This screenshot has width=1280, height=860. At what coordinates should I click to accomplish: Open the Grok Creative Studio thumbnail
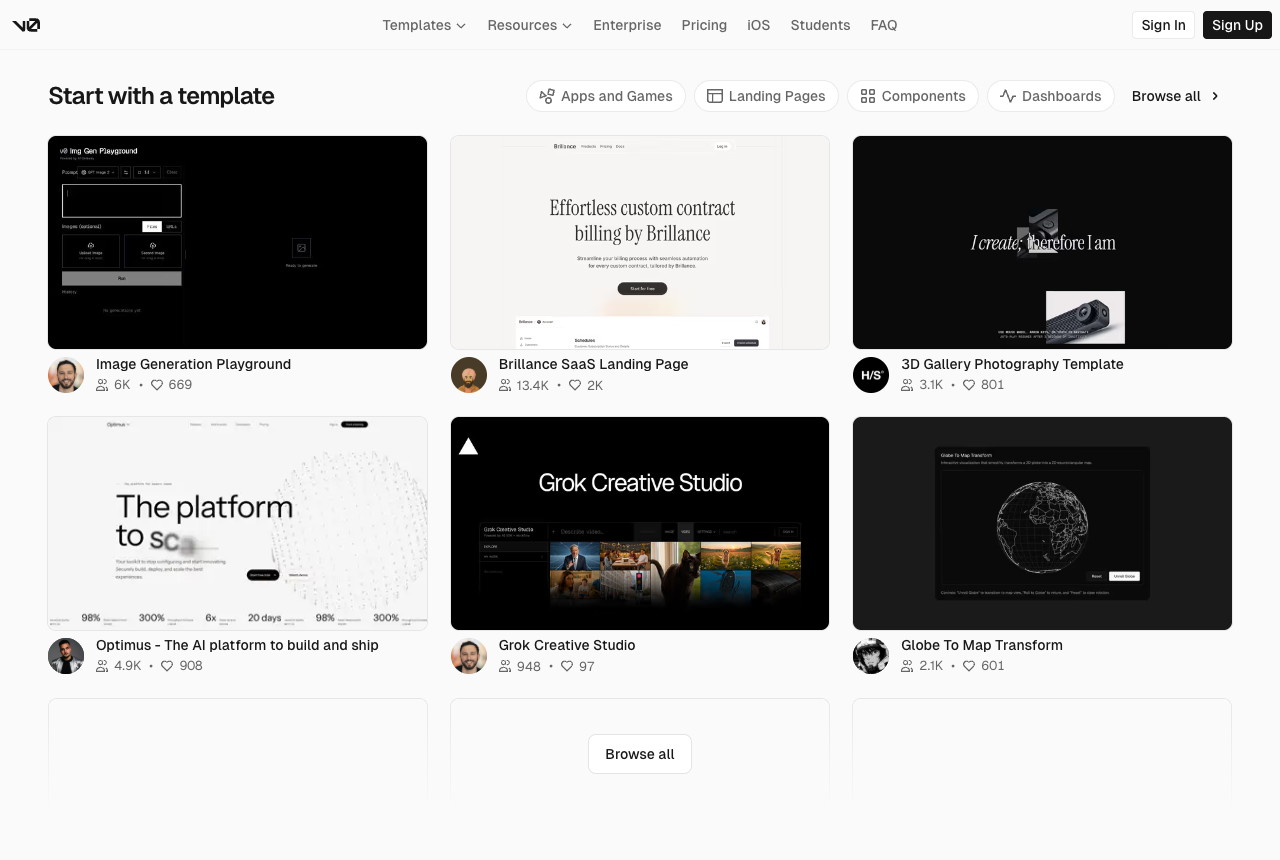[640, 523]
